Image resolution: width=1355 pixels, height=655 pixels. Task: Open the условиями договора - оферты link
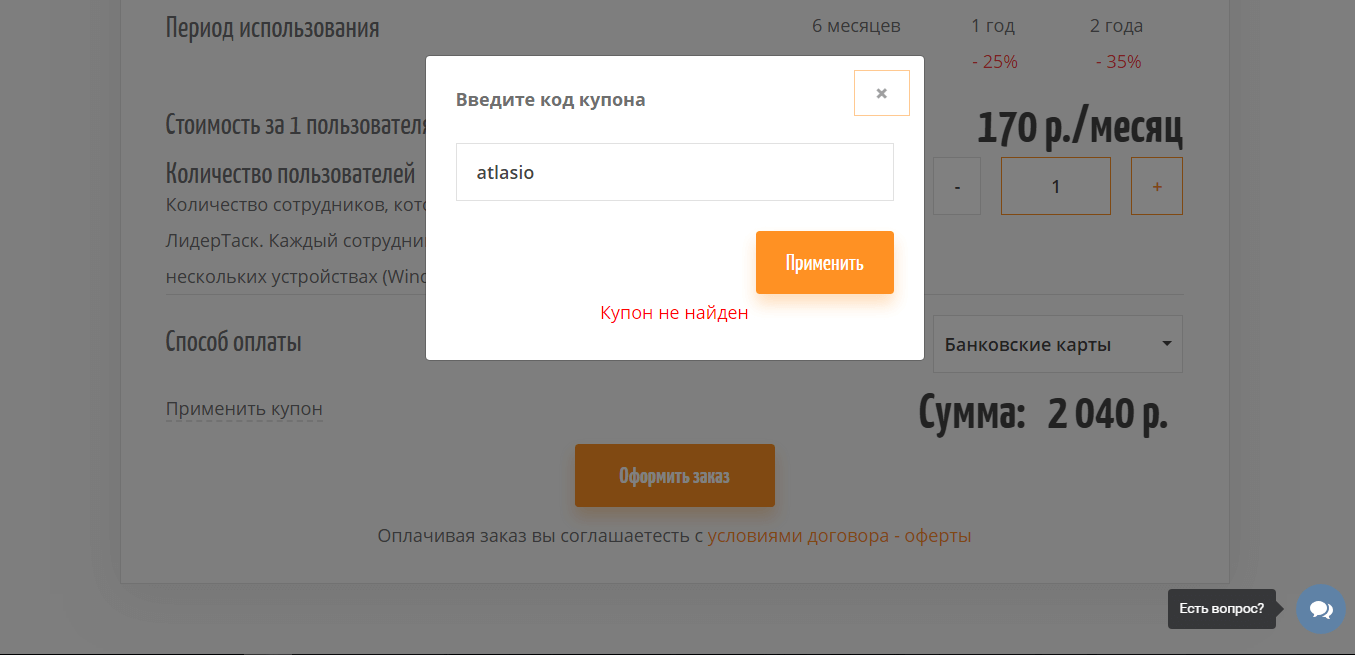pyautogui.click(x=839, y=536)
